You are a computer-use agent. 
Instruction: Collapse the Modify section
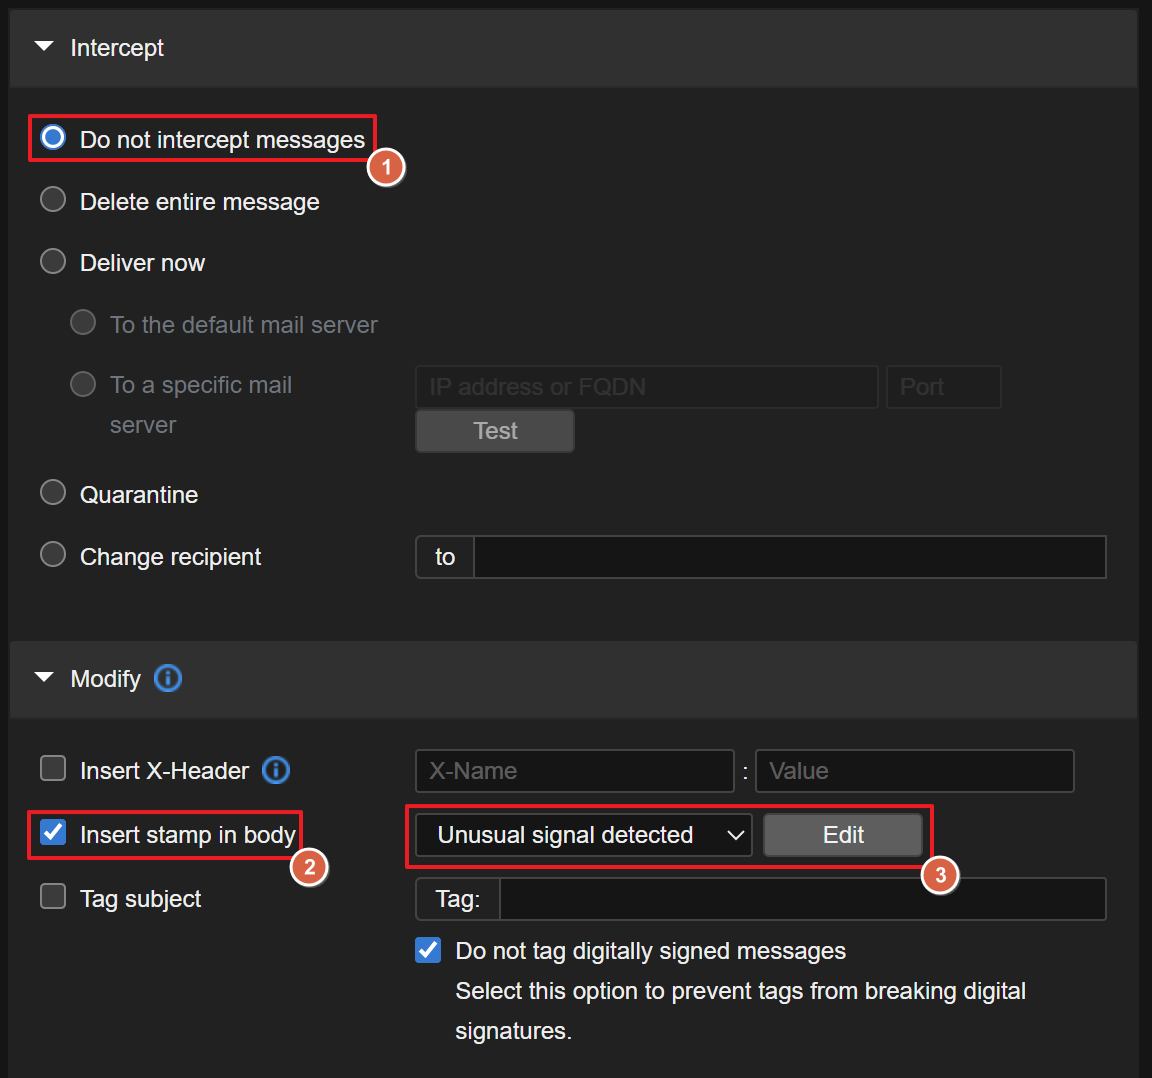point(44,678)
